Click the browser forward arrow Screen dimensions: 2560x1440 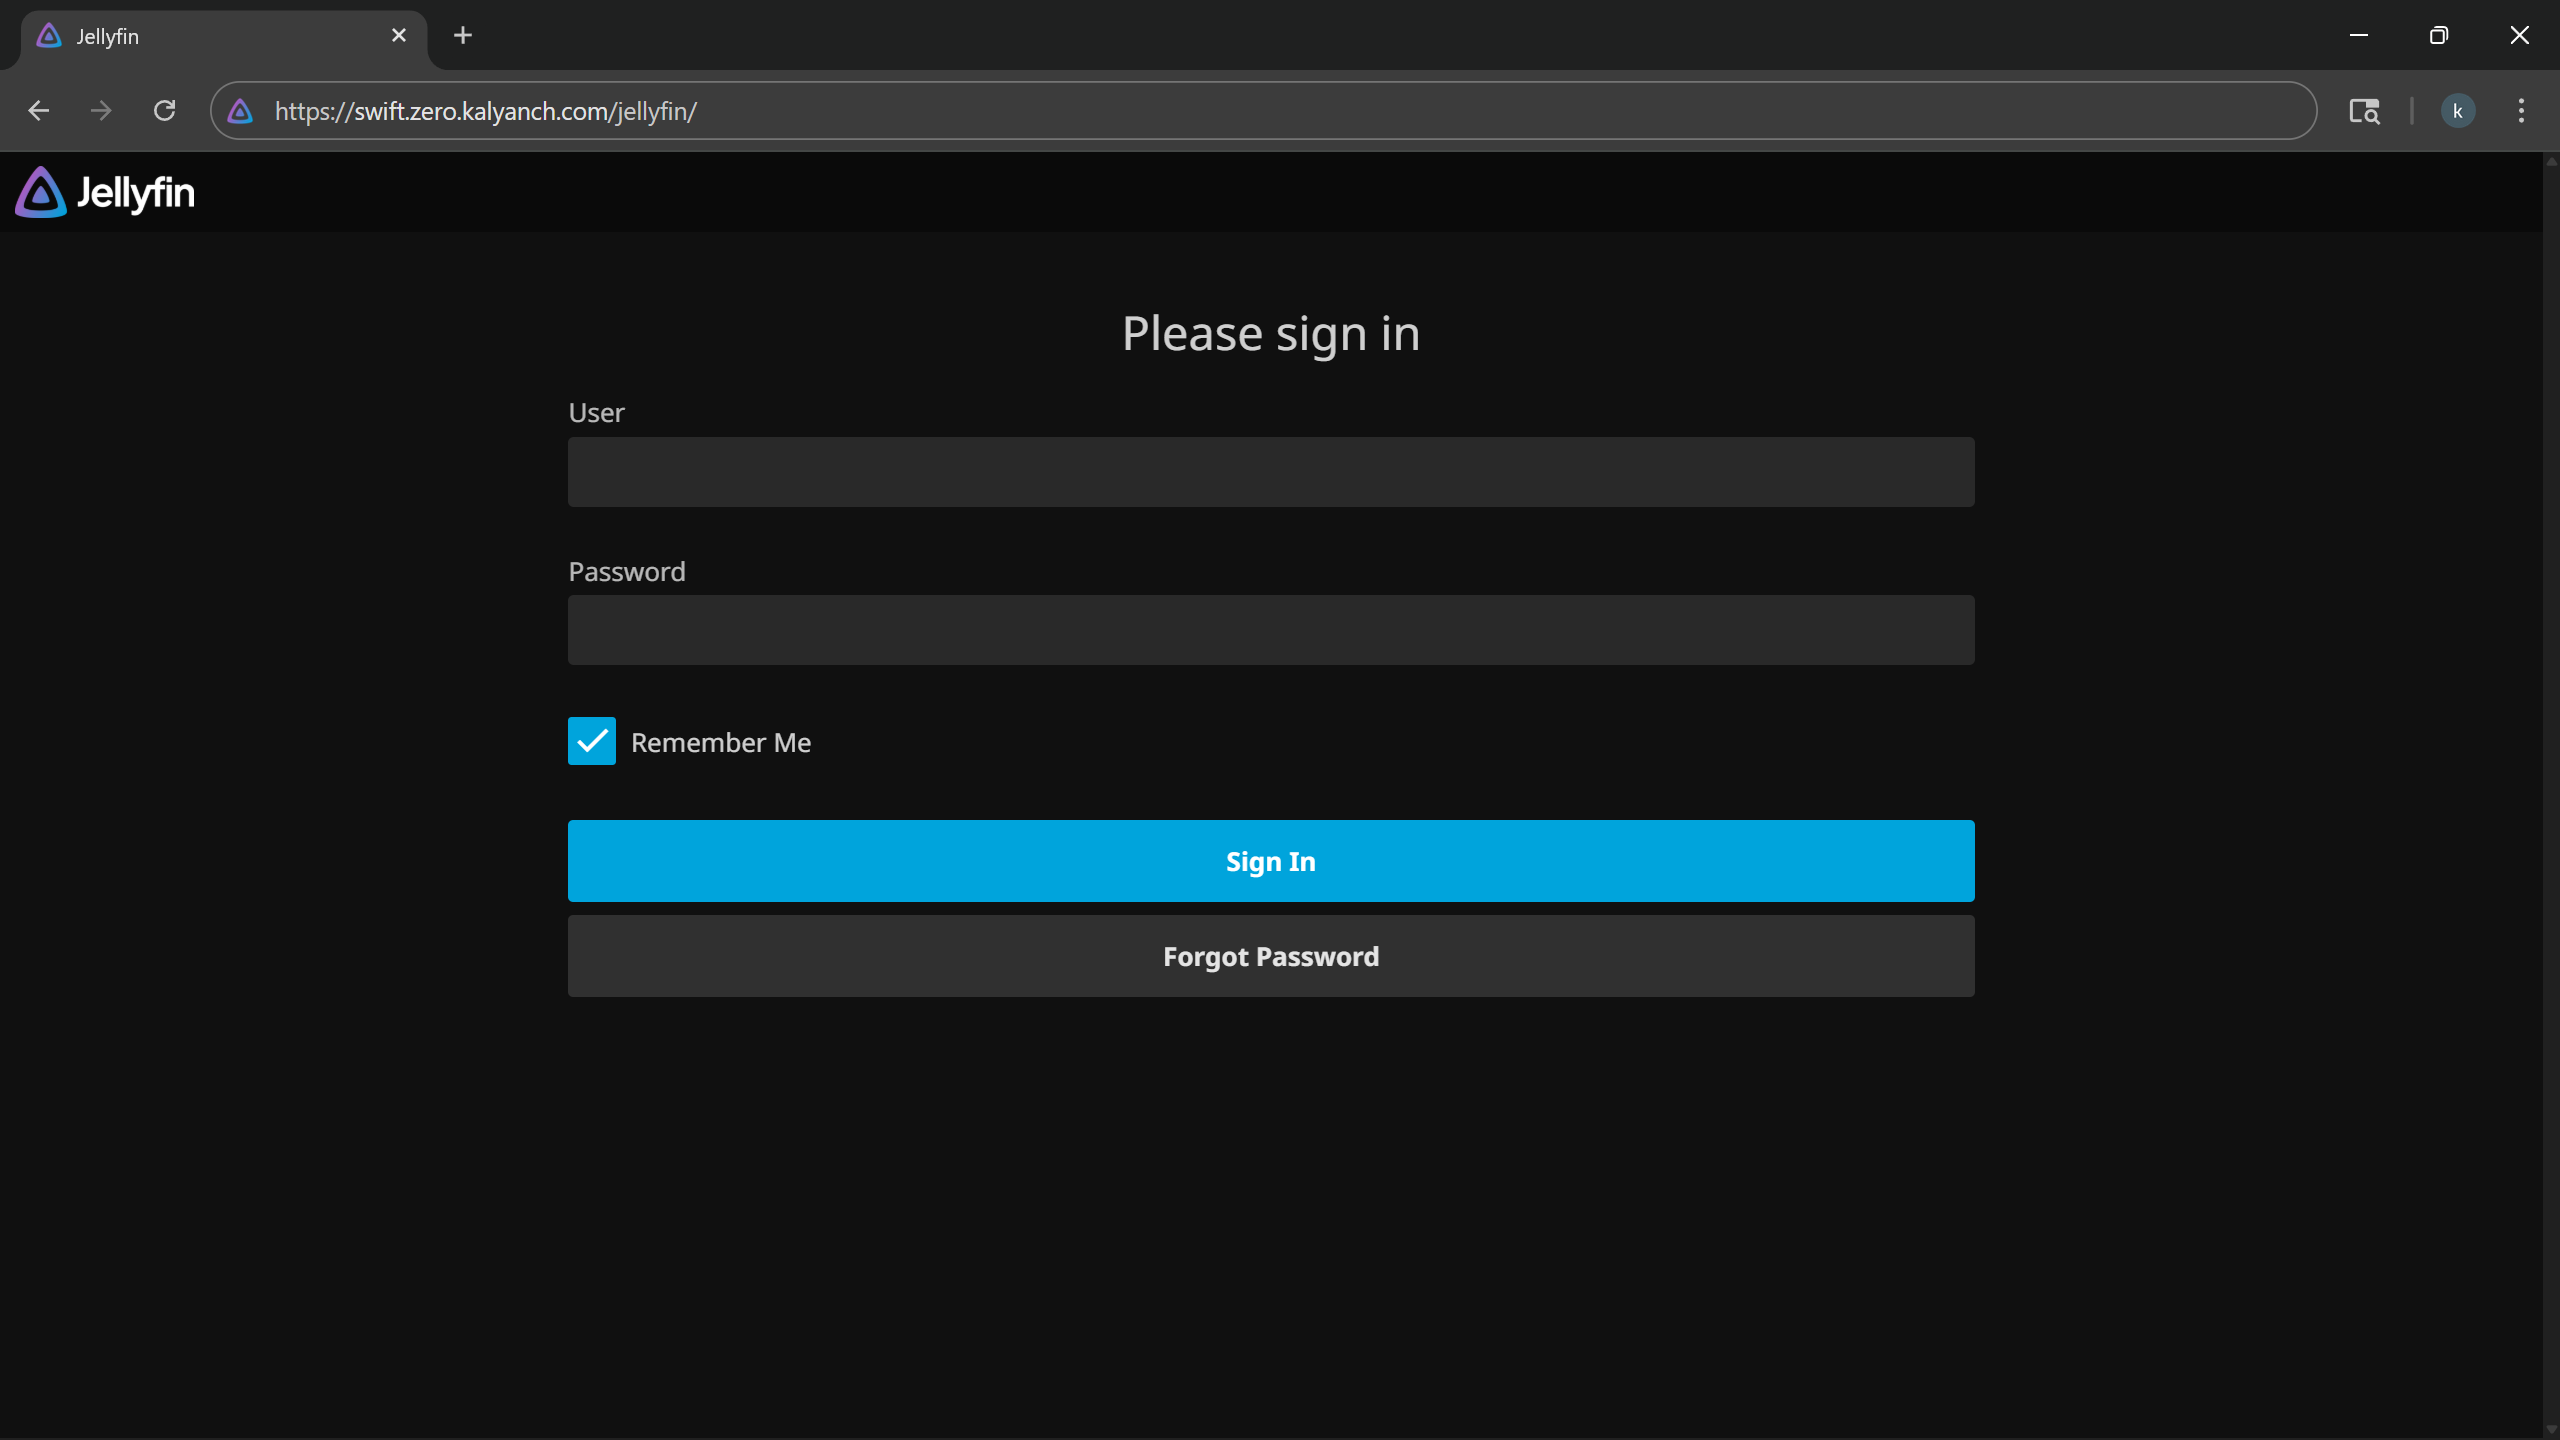pyautogui.click(x=100, y=110)
